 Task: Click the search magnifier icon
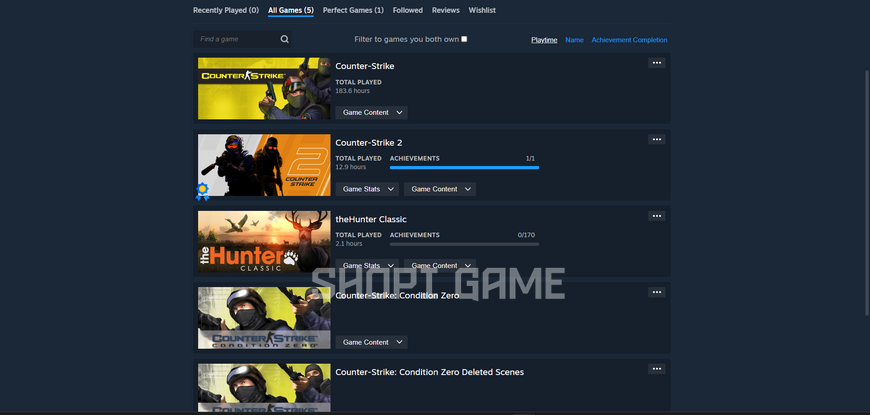(x=285, y=39)
